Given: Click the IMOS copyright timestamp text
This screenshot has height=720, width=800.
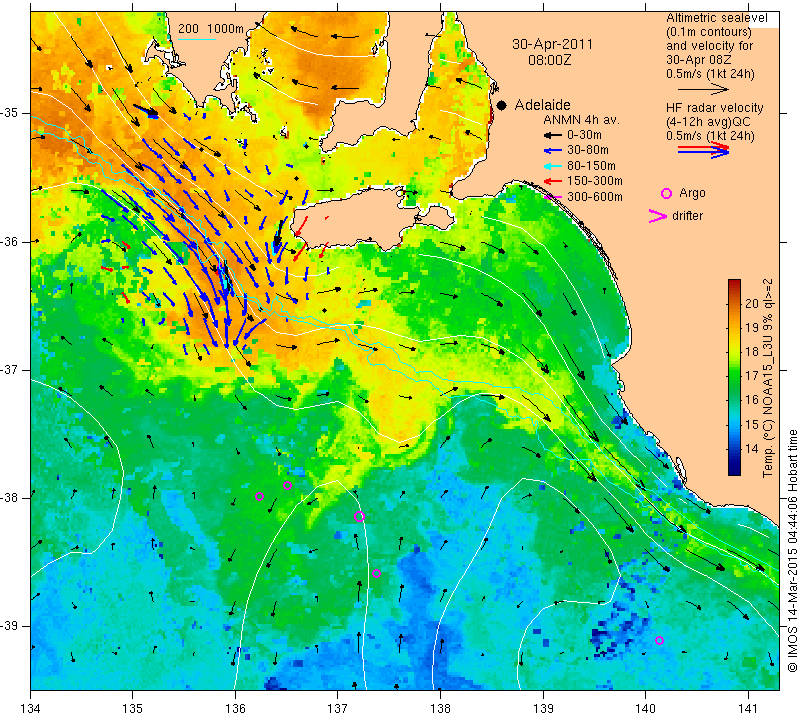Looking at the screenshot, I should tap(792, 551).
